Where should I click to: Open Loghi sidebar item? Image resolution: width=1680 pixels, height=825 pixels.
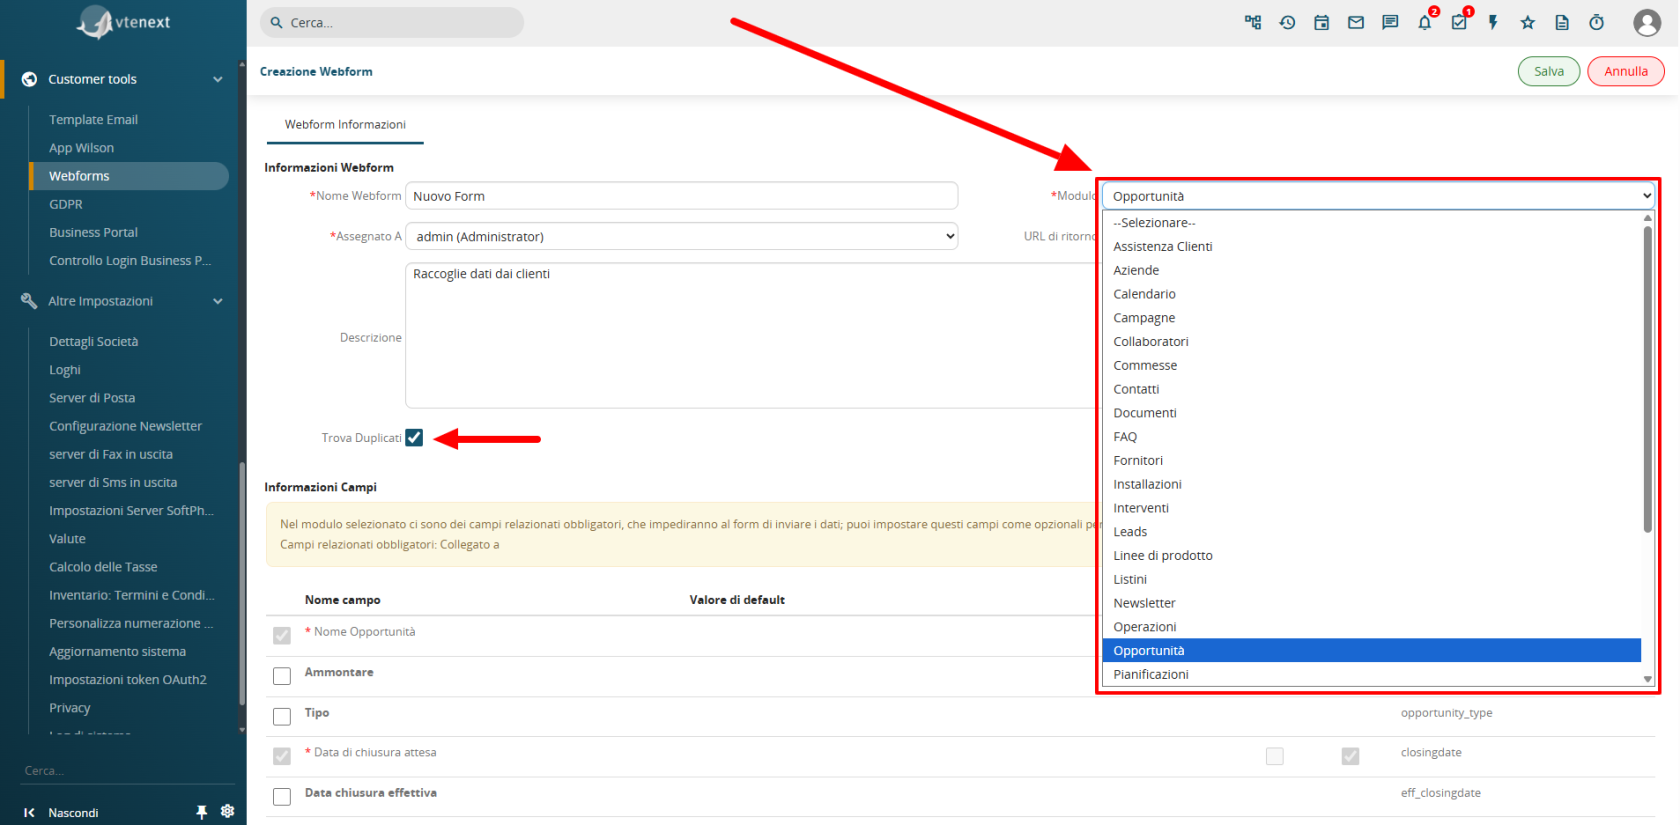click(x=65, y=369)
